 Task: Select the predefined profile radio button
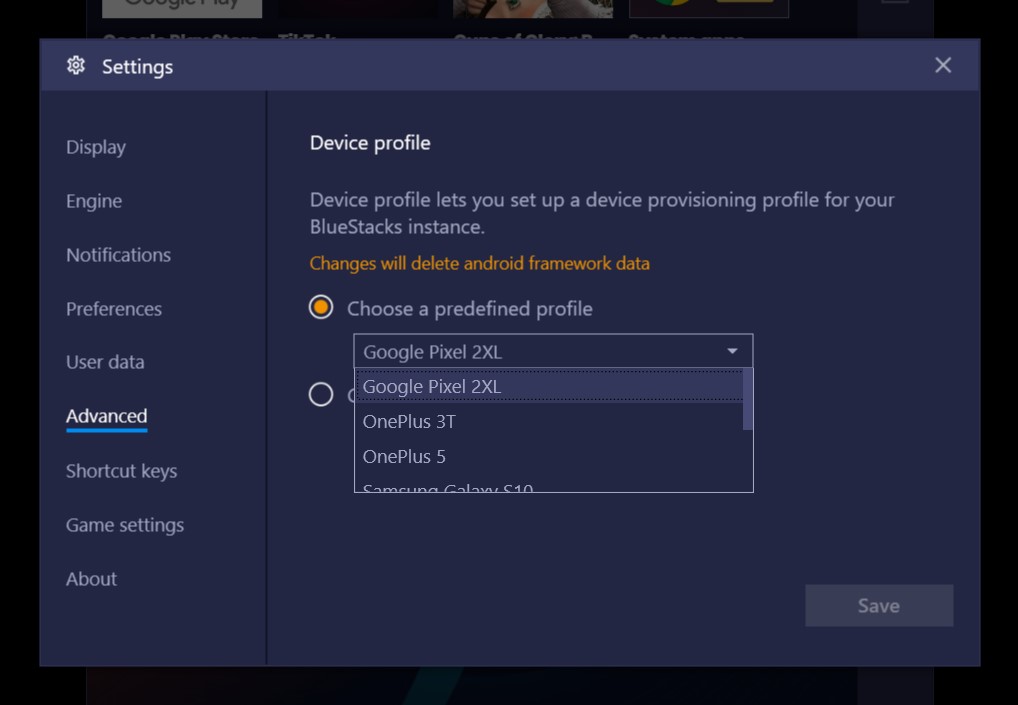point(321,307)
